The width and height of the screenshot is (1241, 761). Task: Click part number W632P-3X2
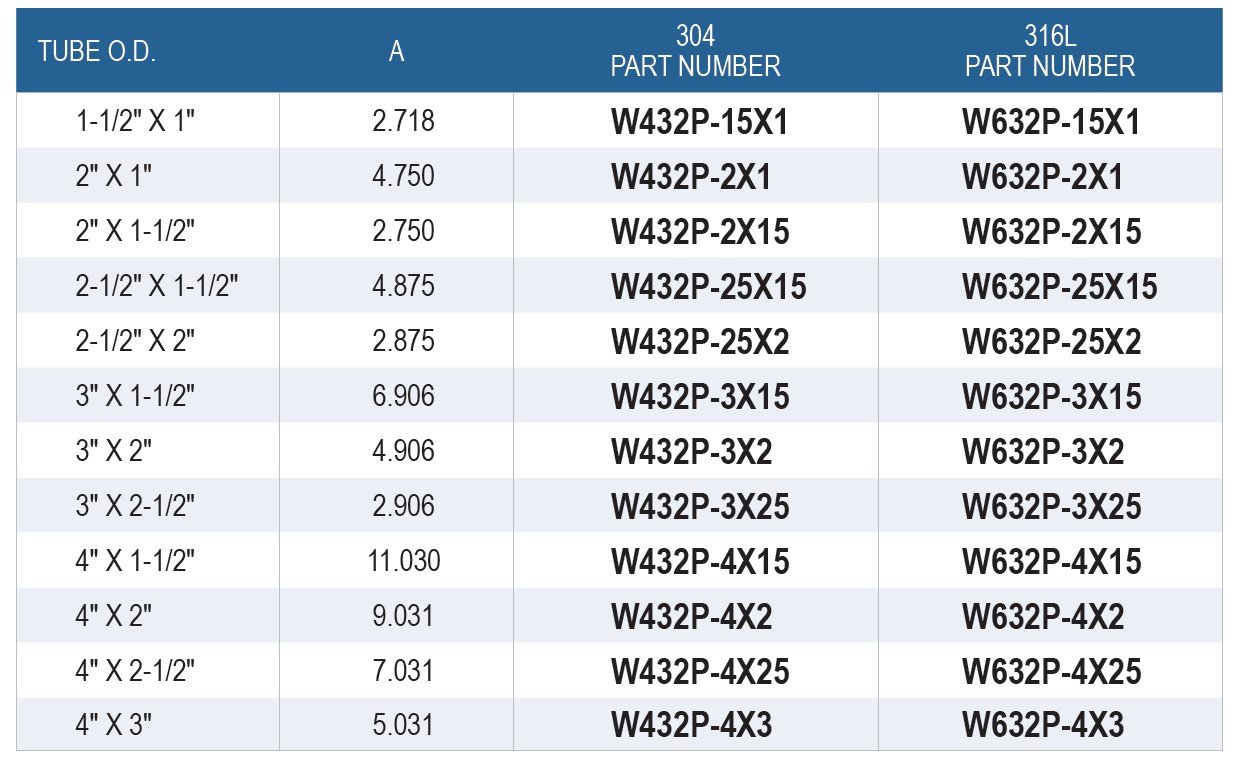coord(1043,453)
